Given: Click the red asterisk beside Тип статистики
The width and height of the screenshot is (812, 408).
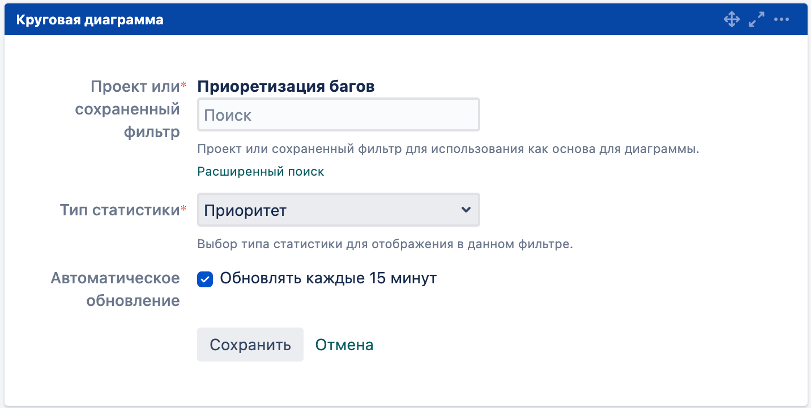Looking at the screenshot, I should click(183, 208).
